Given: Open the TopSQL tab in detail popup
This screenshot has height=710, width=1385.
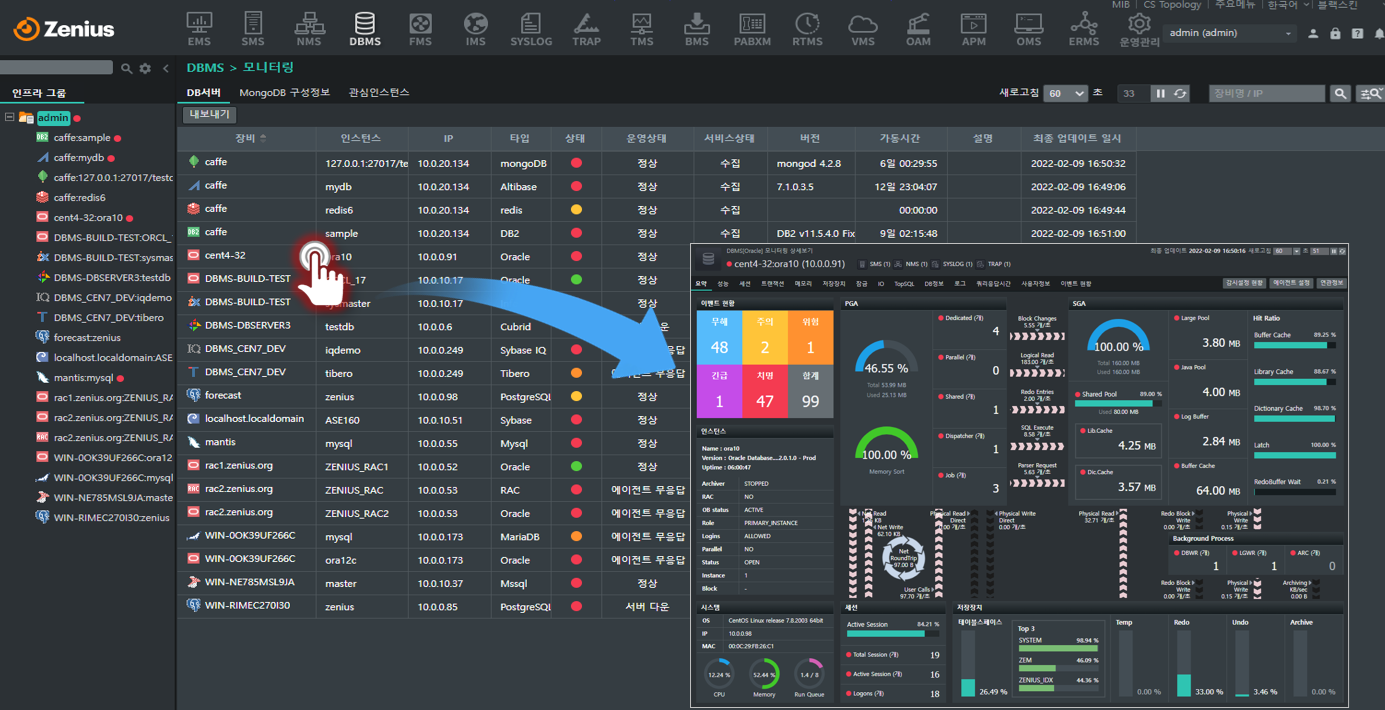Looking at the screenshot, I should (903, 284).
